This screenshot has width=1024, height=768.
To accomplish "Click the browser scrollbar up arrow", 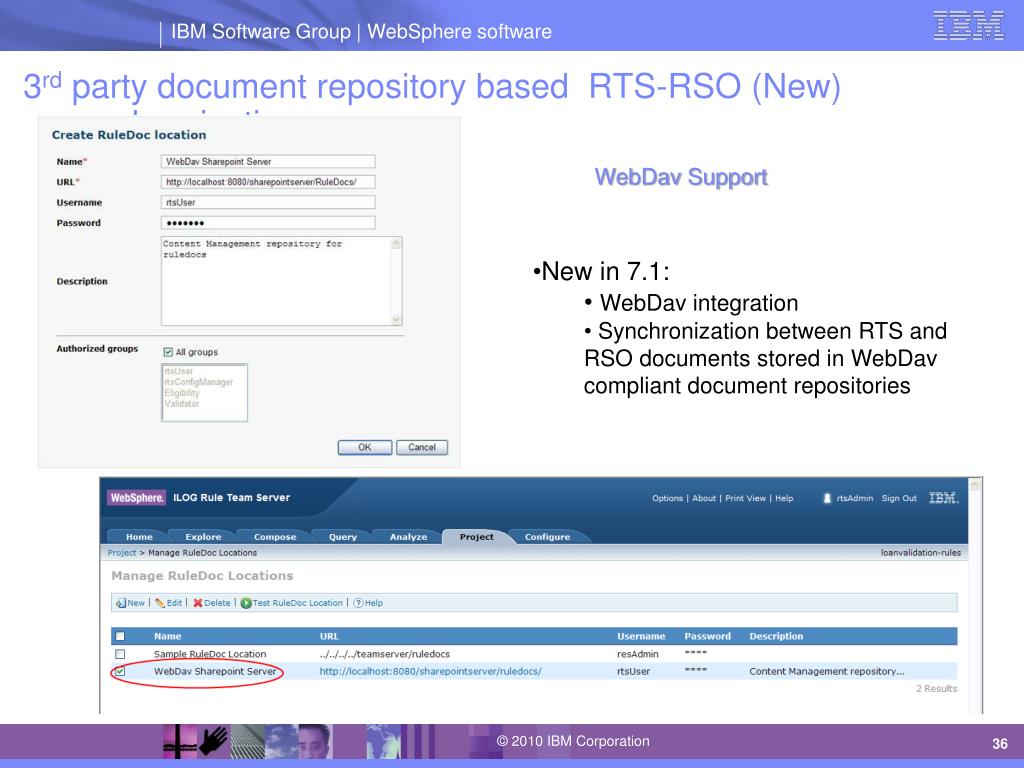I will 975,485.
